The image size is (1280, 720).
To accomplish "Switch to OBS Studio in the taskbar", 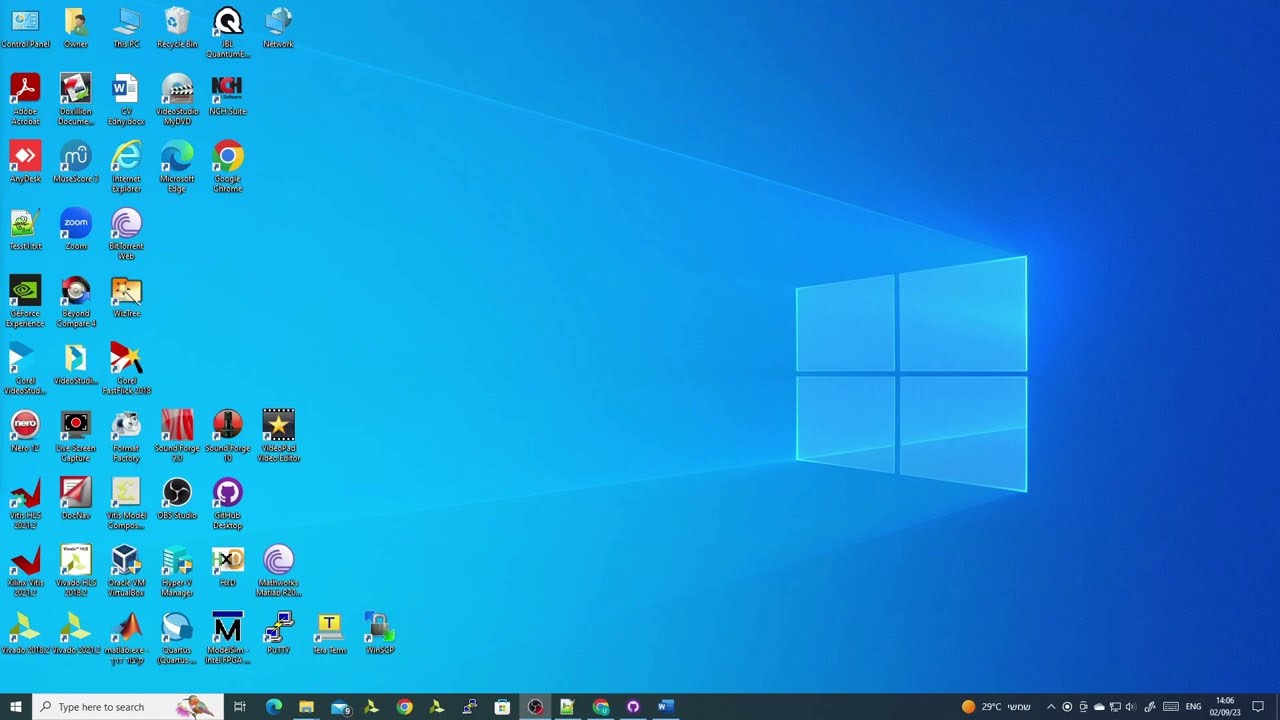I will coord(535,707).
